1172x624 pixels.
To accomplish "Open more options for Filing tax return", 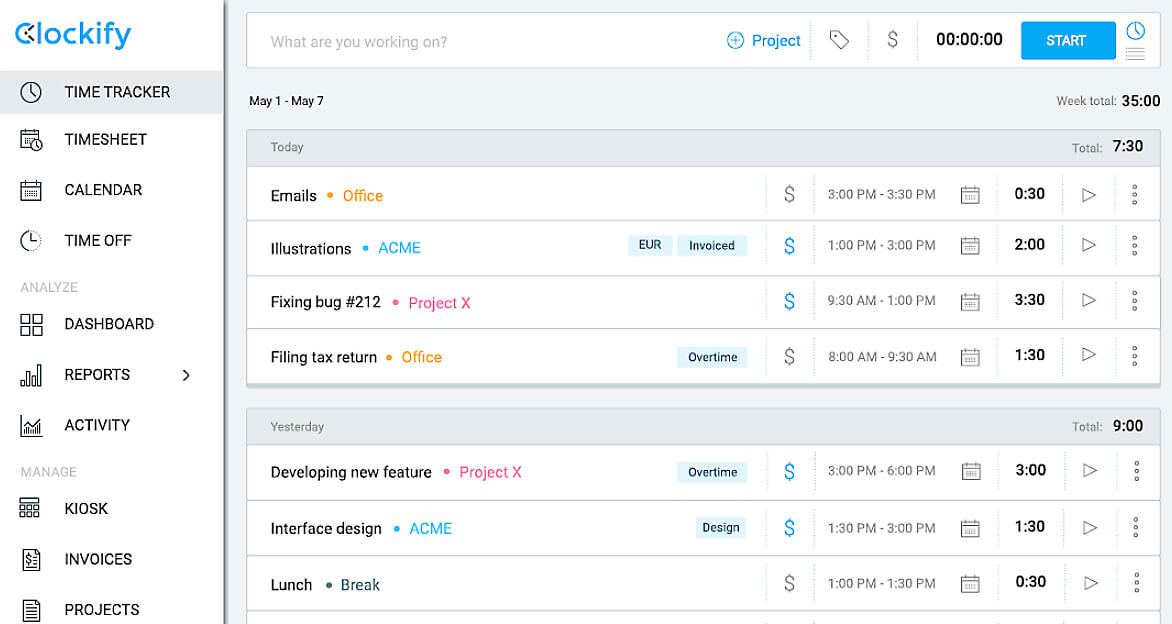I will (1134, 355).
